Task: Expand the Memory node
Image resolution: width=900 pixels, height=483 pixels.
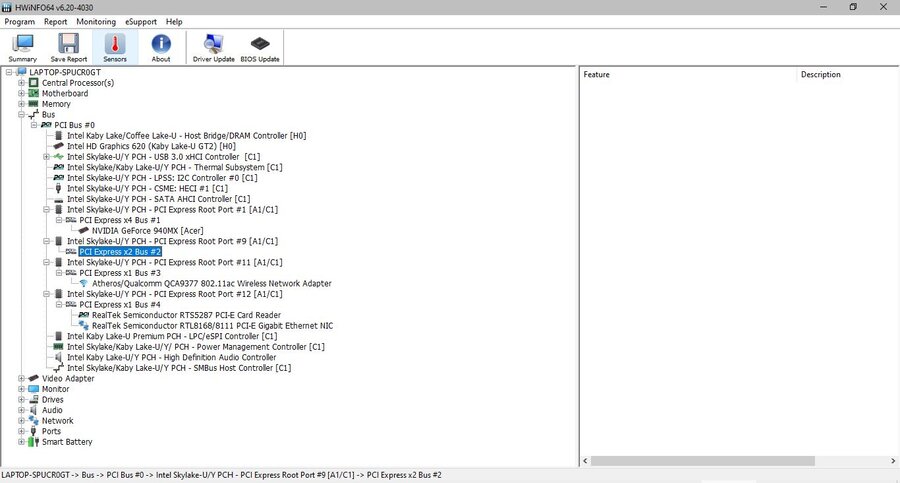Action: (x=21, y=104)
